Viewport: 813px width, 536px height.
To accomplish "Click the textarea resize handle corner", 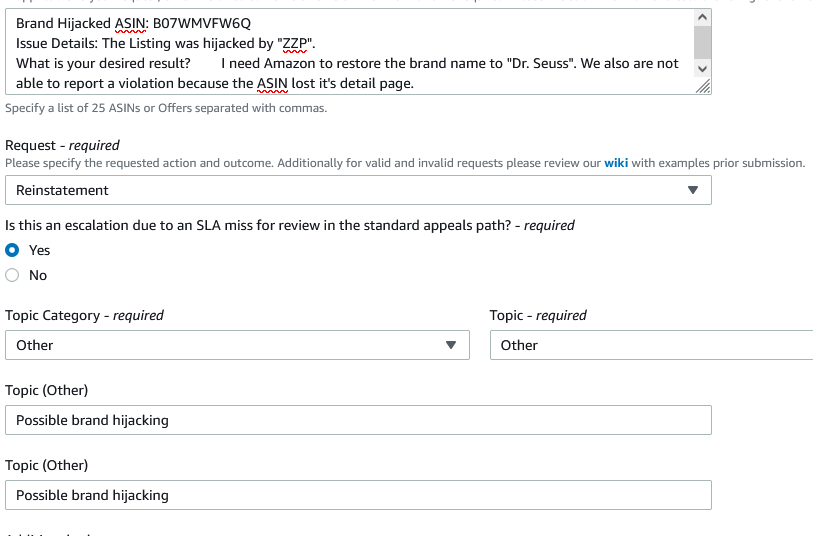I will pyautogui.click(x=704, y=87).
